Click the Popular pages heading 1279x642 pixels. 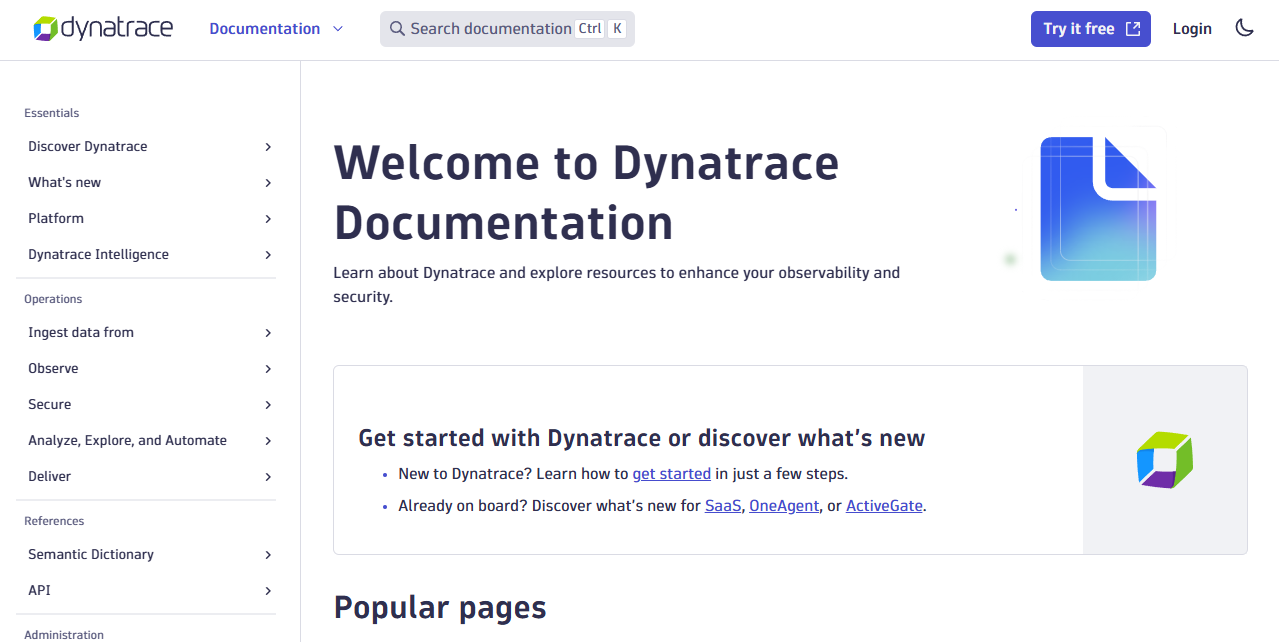[440, 608]
